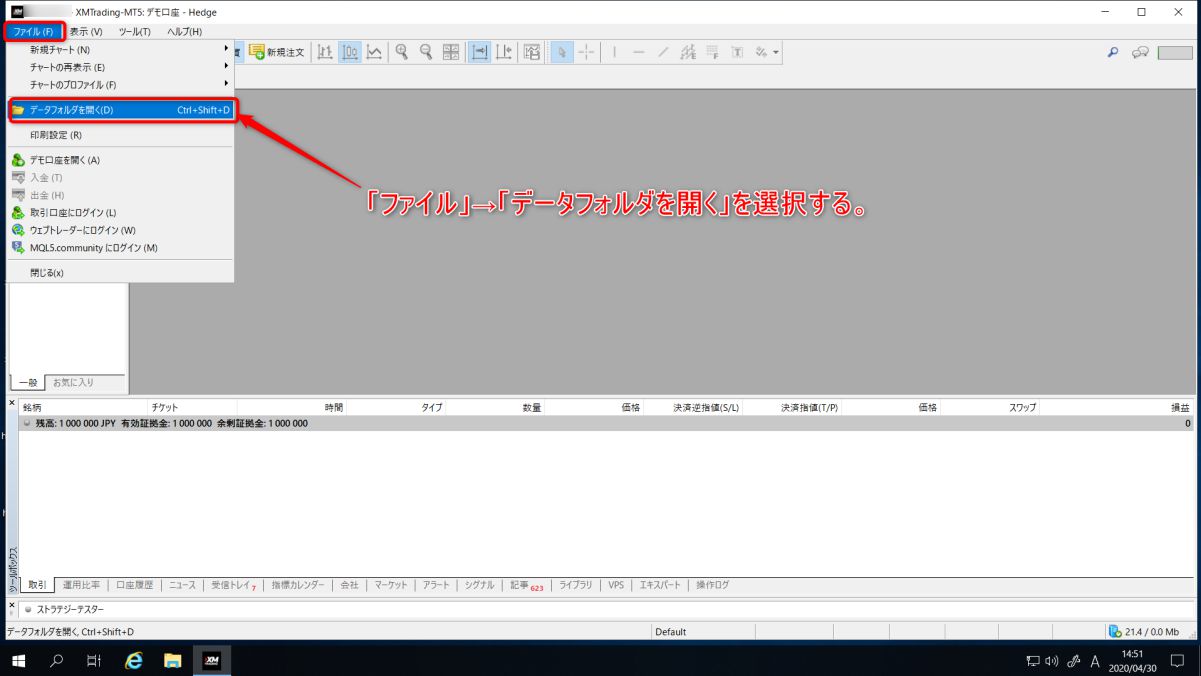Toggle chart shift from right edge
Viewport: 1201px width, 676px height.
(x=504, y=51)
